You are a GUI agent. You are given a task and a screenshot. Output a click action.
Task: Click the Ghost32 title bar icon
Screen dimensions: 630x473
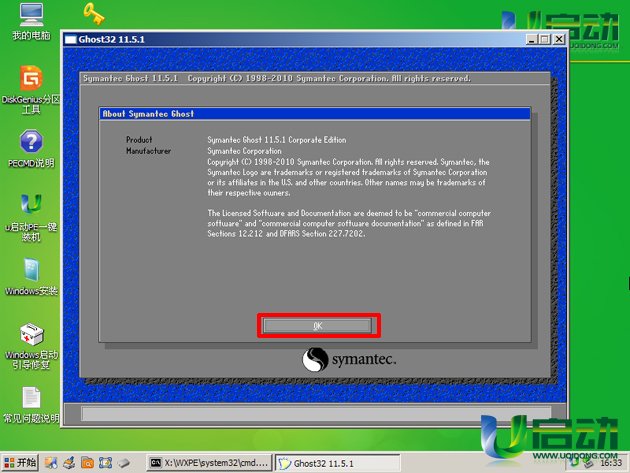[71, 39]
